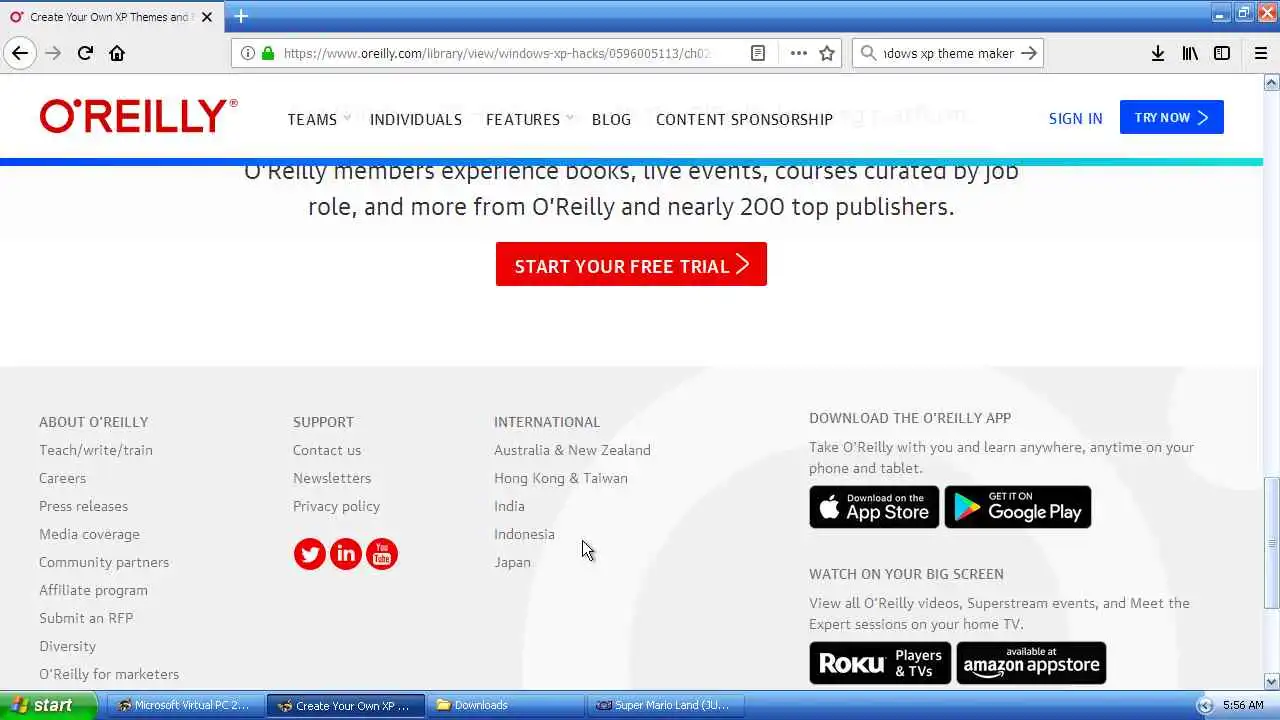Open the Diversity link
This screenshot has width=1280, height=720.
(x=67, y=646)
